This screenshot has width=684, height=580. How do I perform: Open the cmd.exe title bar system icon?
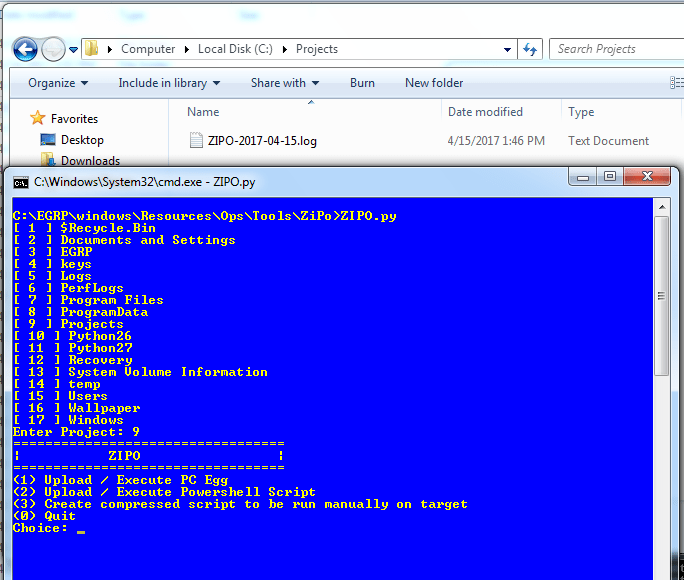tap(20, 181)
